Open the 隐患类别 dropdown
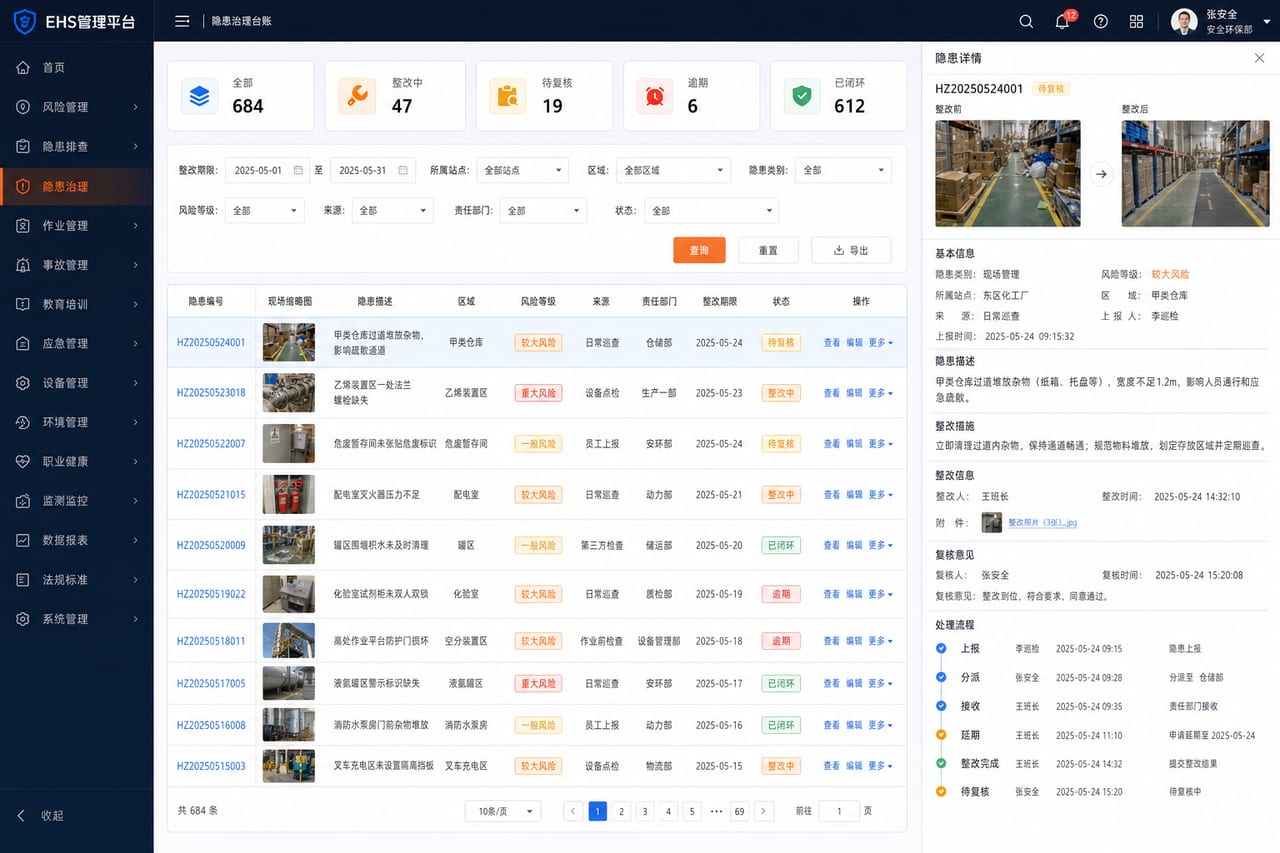The height and width of the screenshot is (853, 1280). pyautogui.click(x=842, y=170)
